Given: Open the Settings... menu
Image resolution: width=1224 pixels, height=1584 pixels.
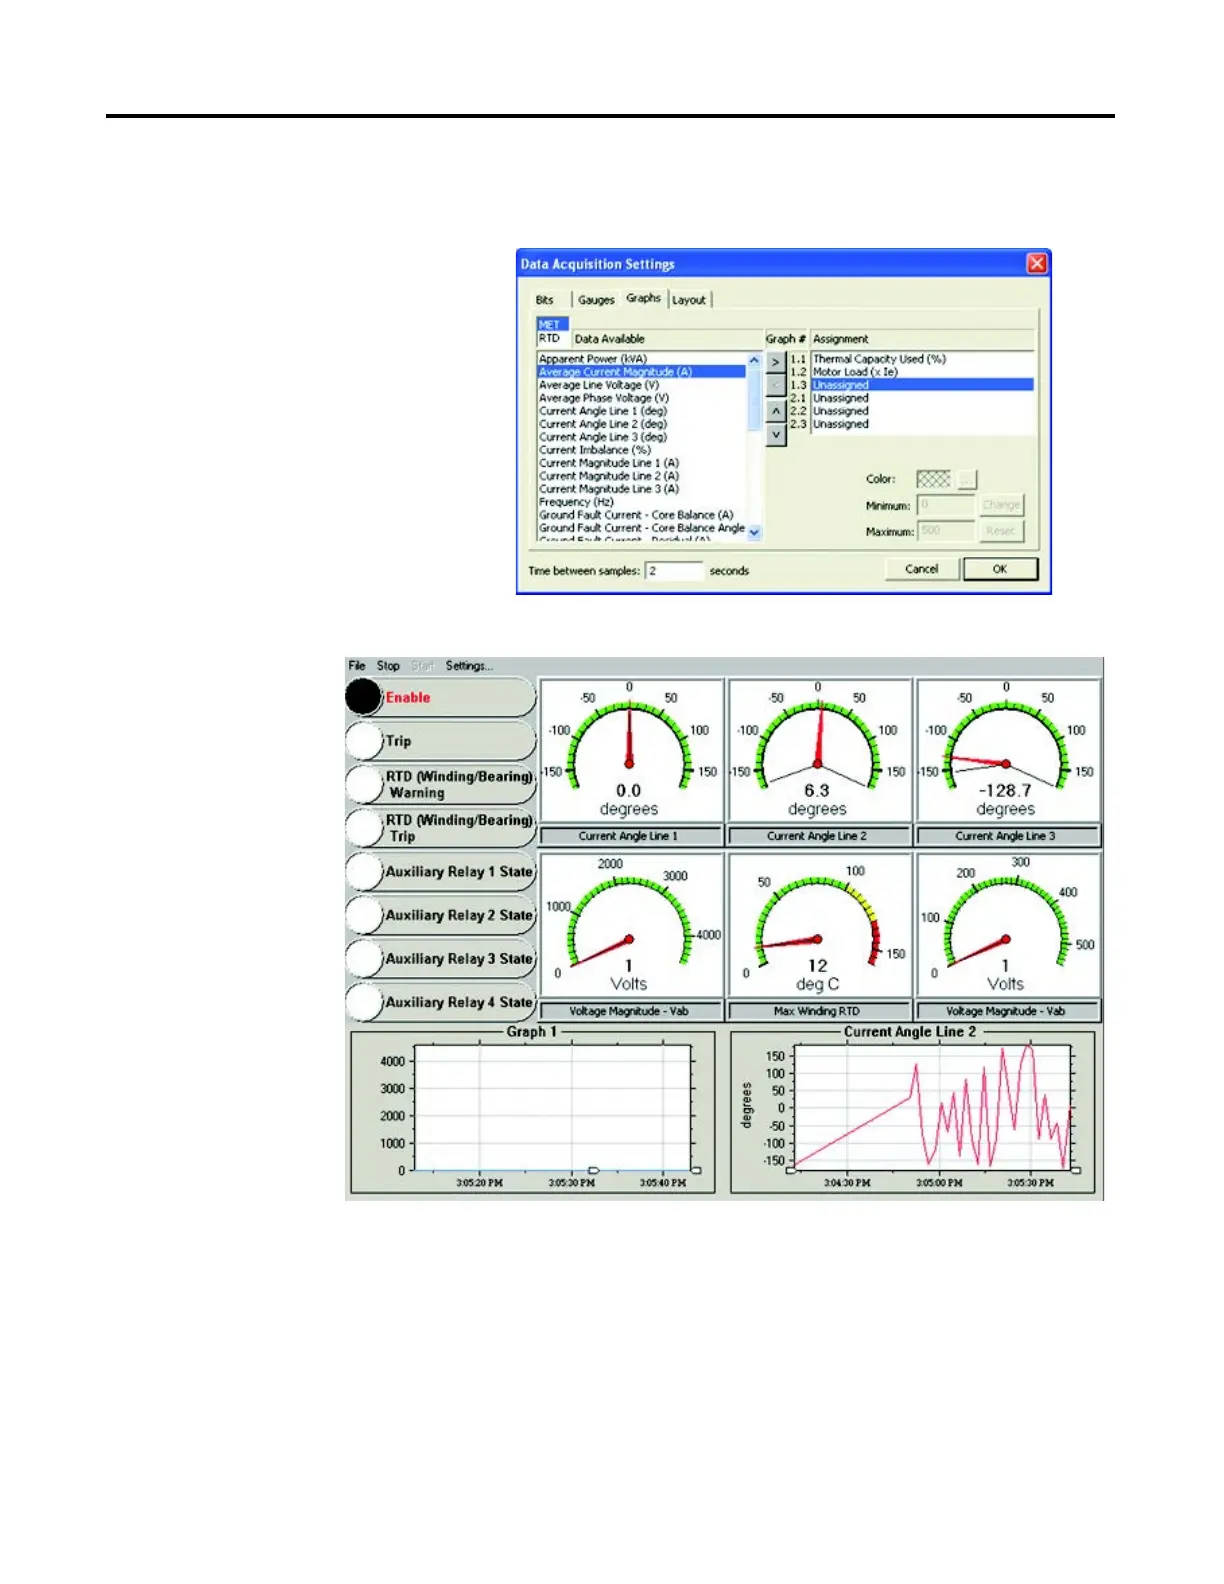Looking at the screenshot, I should click(469, 666).
